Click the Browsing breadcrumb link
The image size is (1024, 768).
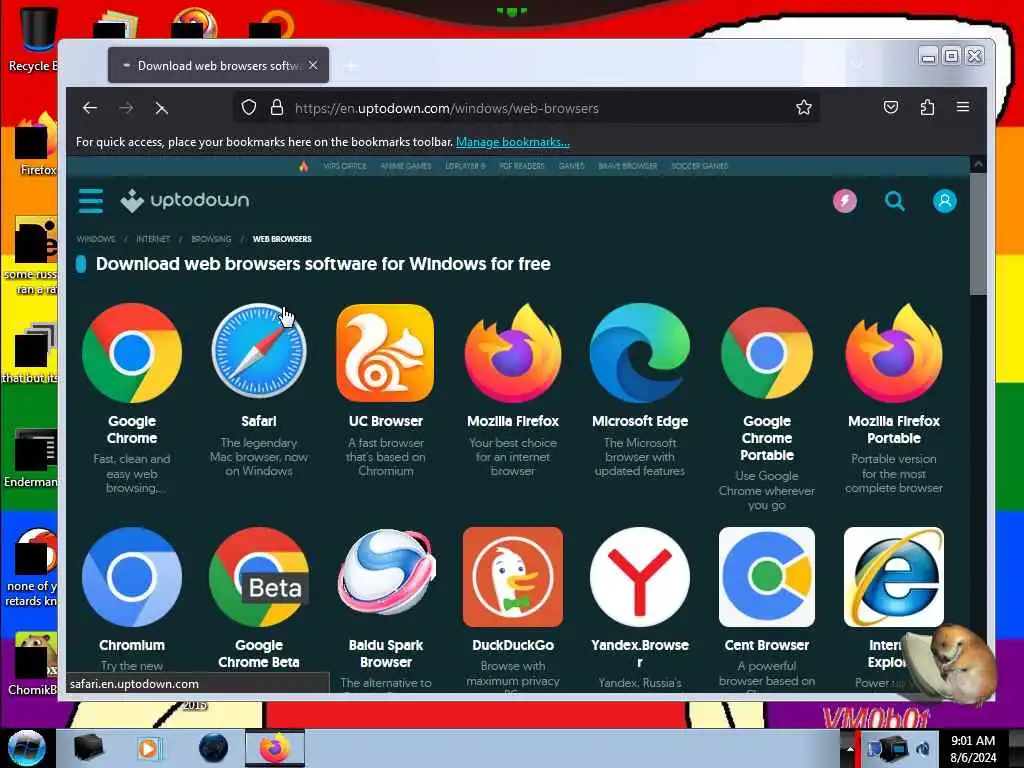211,239
